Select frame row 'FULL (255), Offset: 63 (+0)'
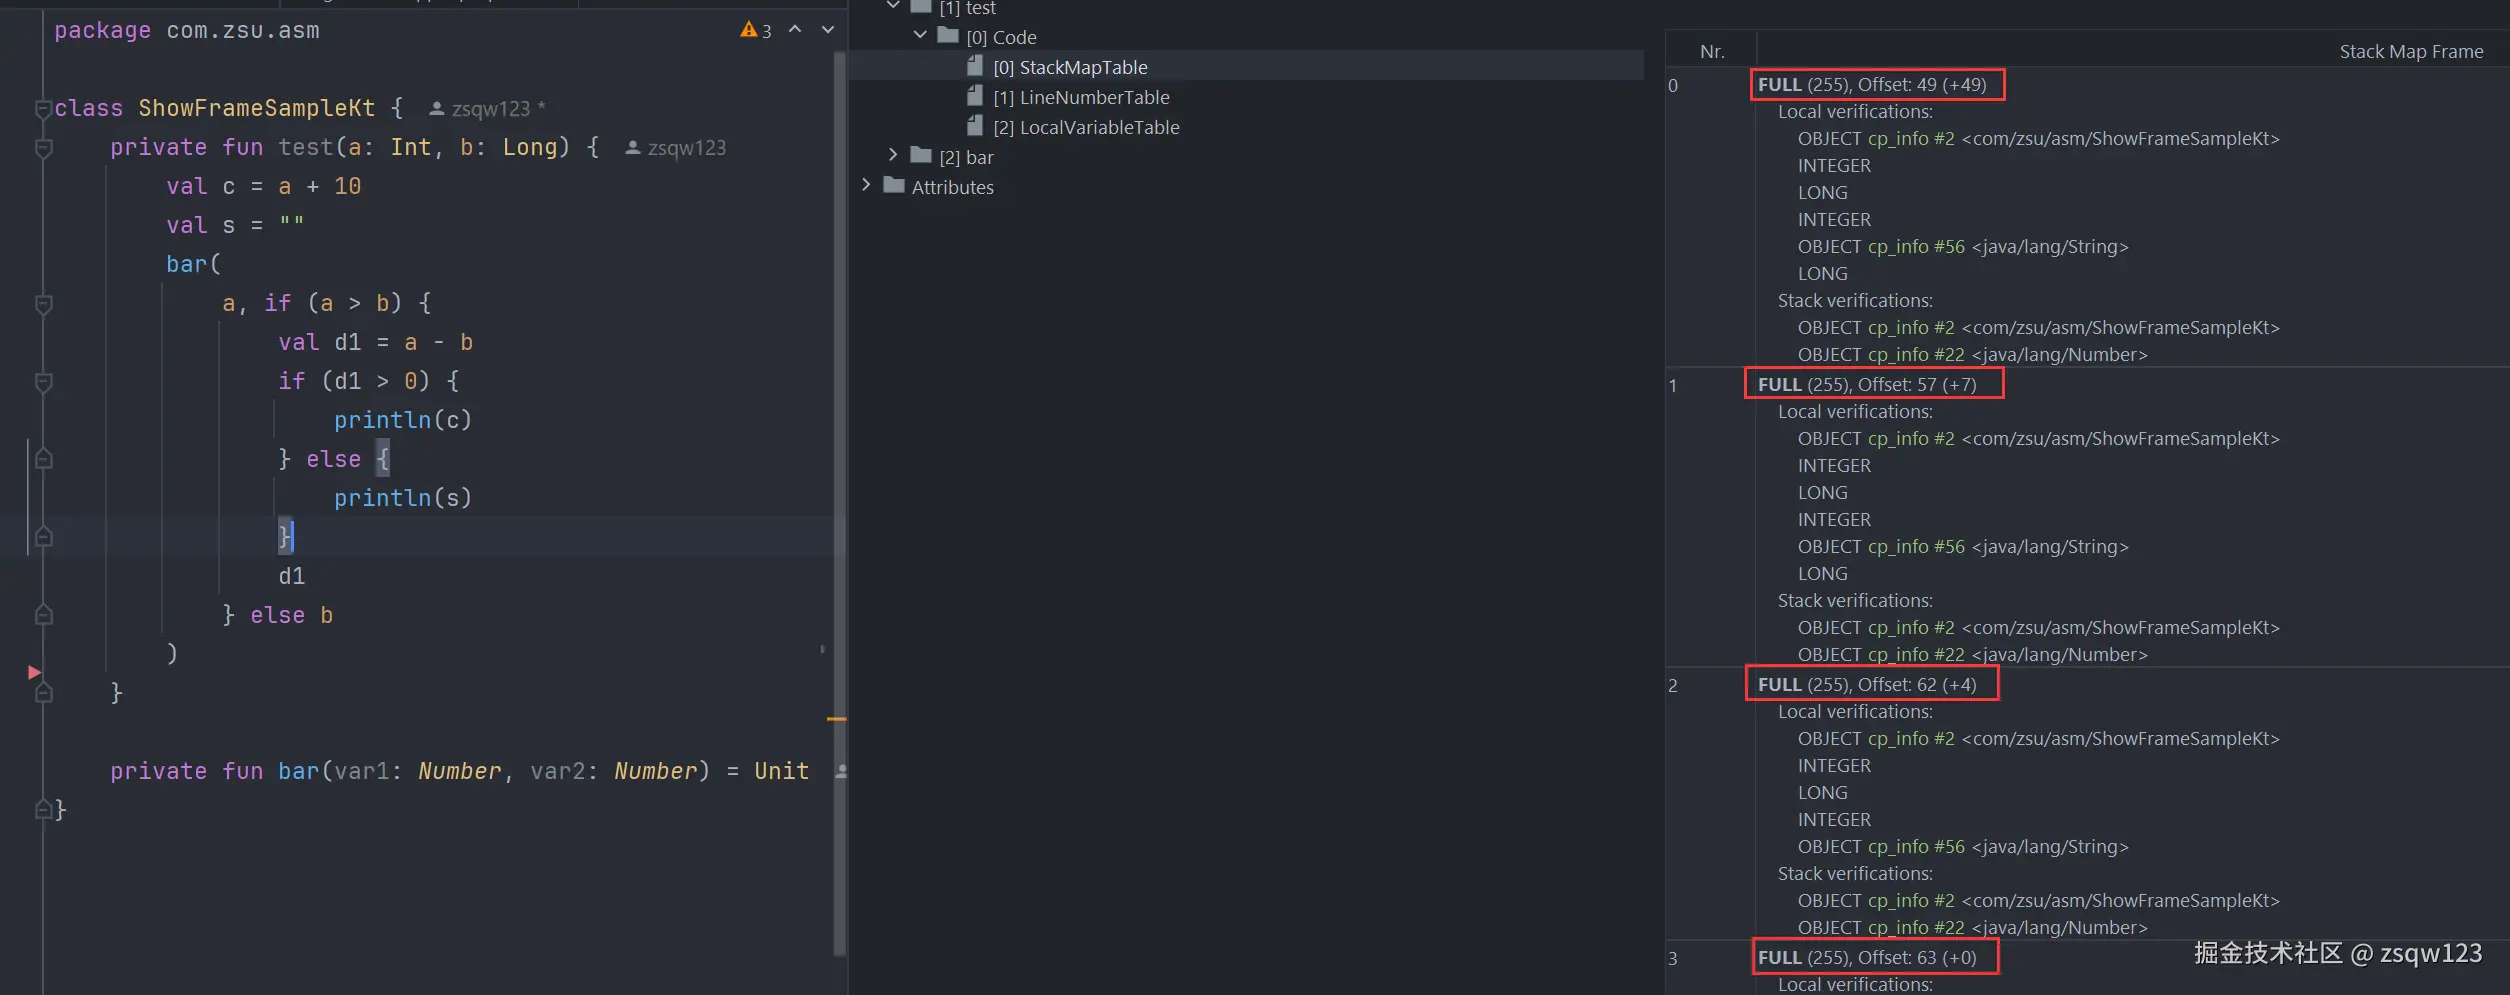Screen dimensions: 2510x995 pos(1867,958)
